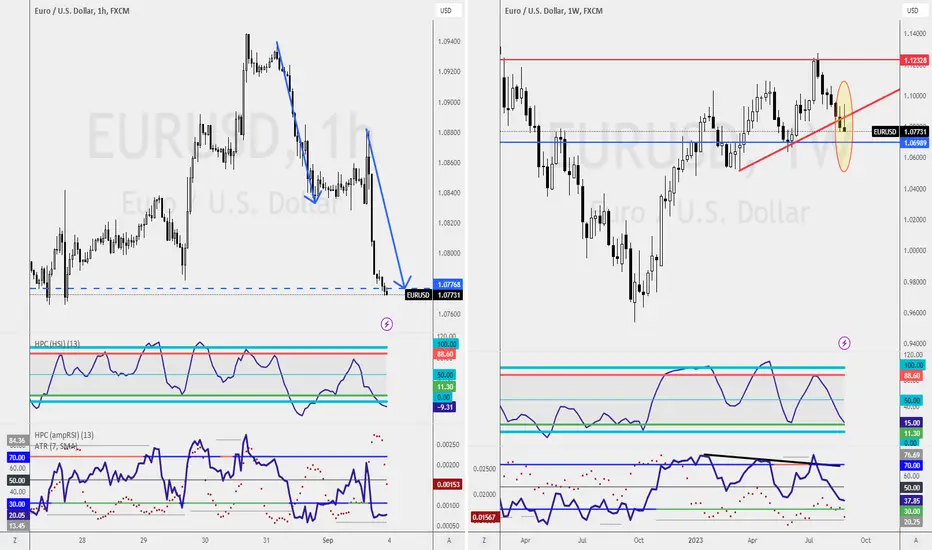Toggle auto scale A button on the weekly chart
This screenshot has height=550, width=932.
pos(916,540)
